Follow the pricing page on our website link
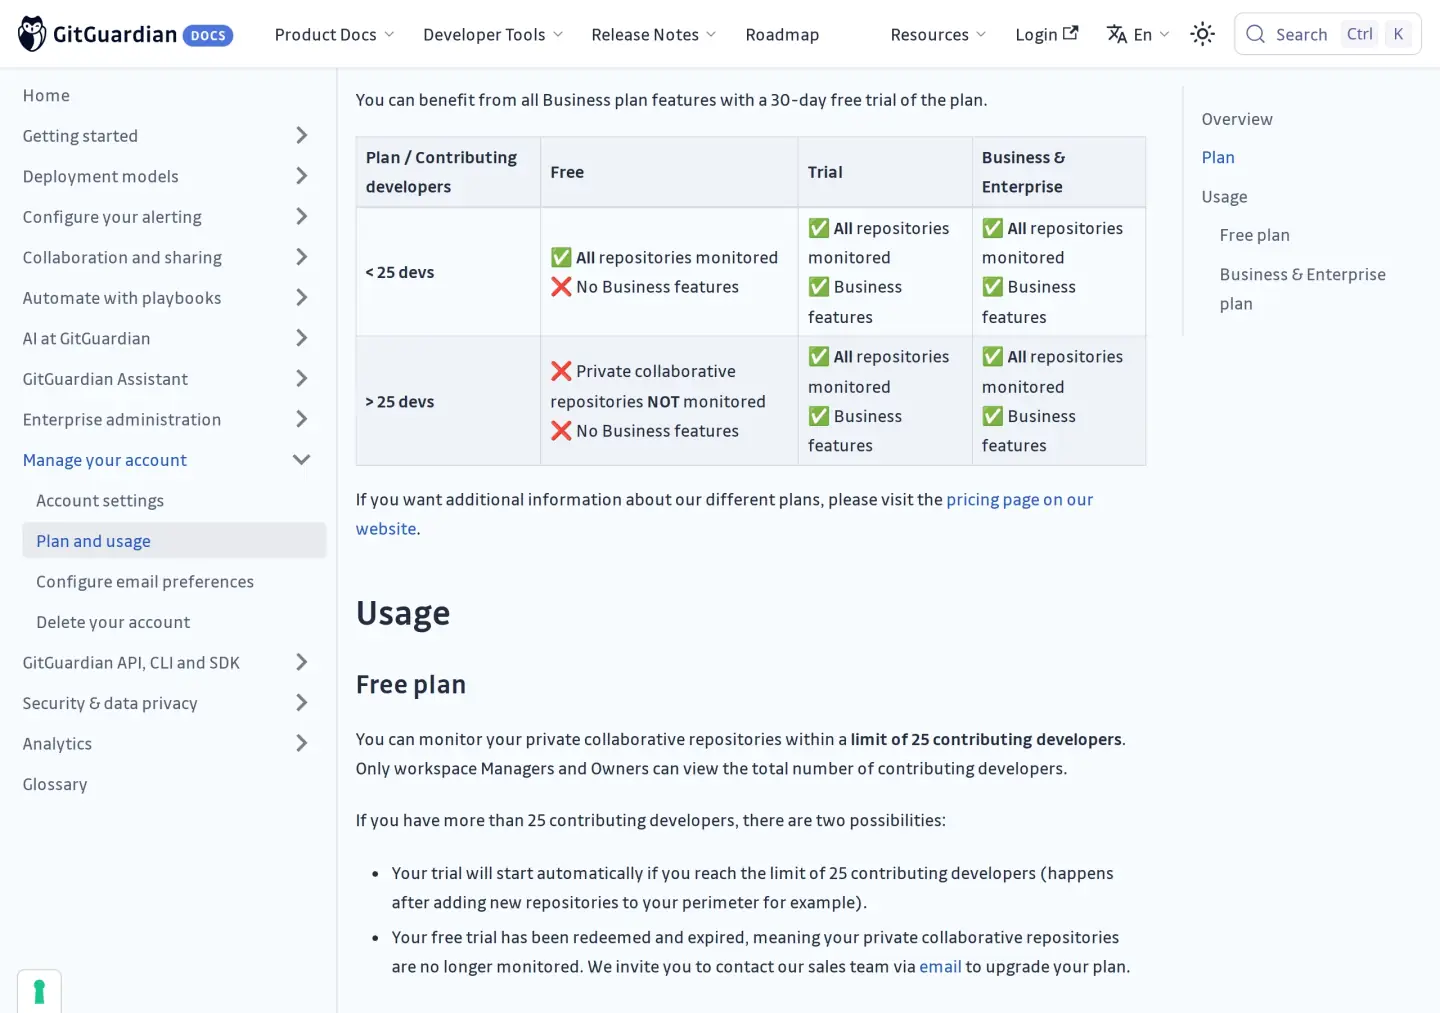1440x1013 pixels. (x=1019, y=499)
